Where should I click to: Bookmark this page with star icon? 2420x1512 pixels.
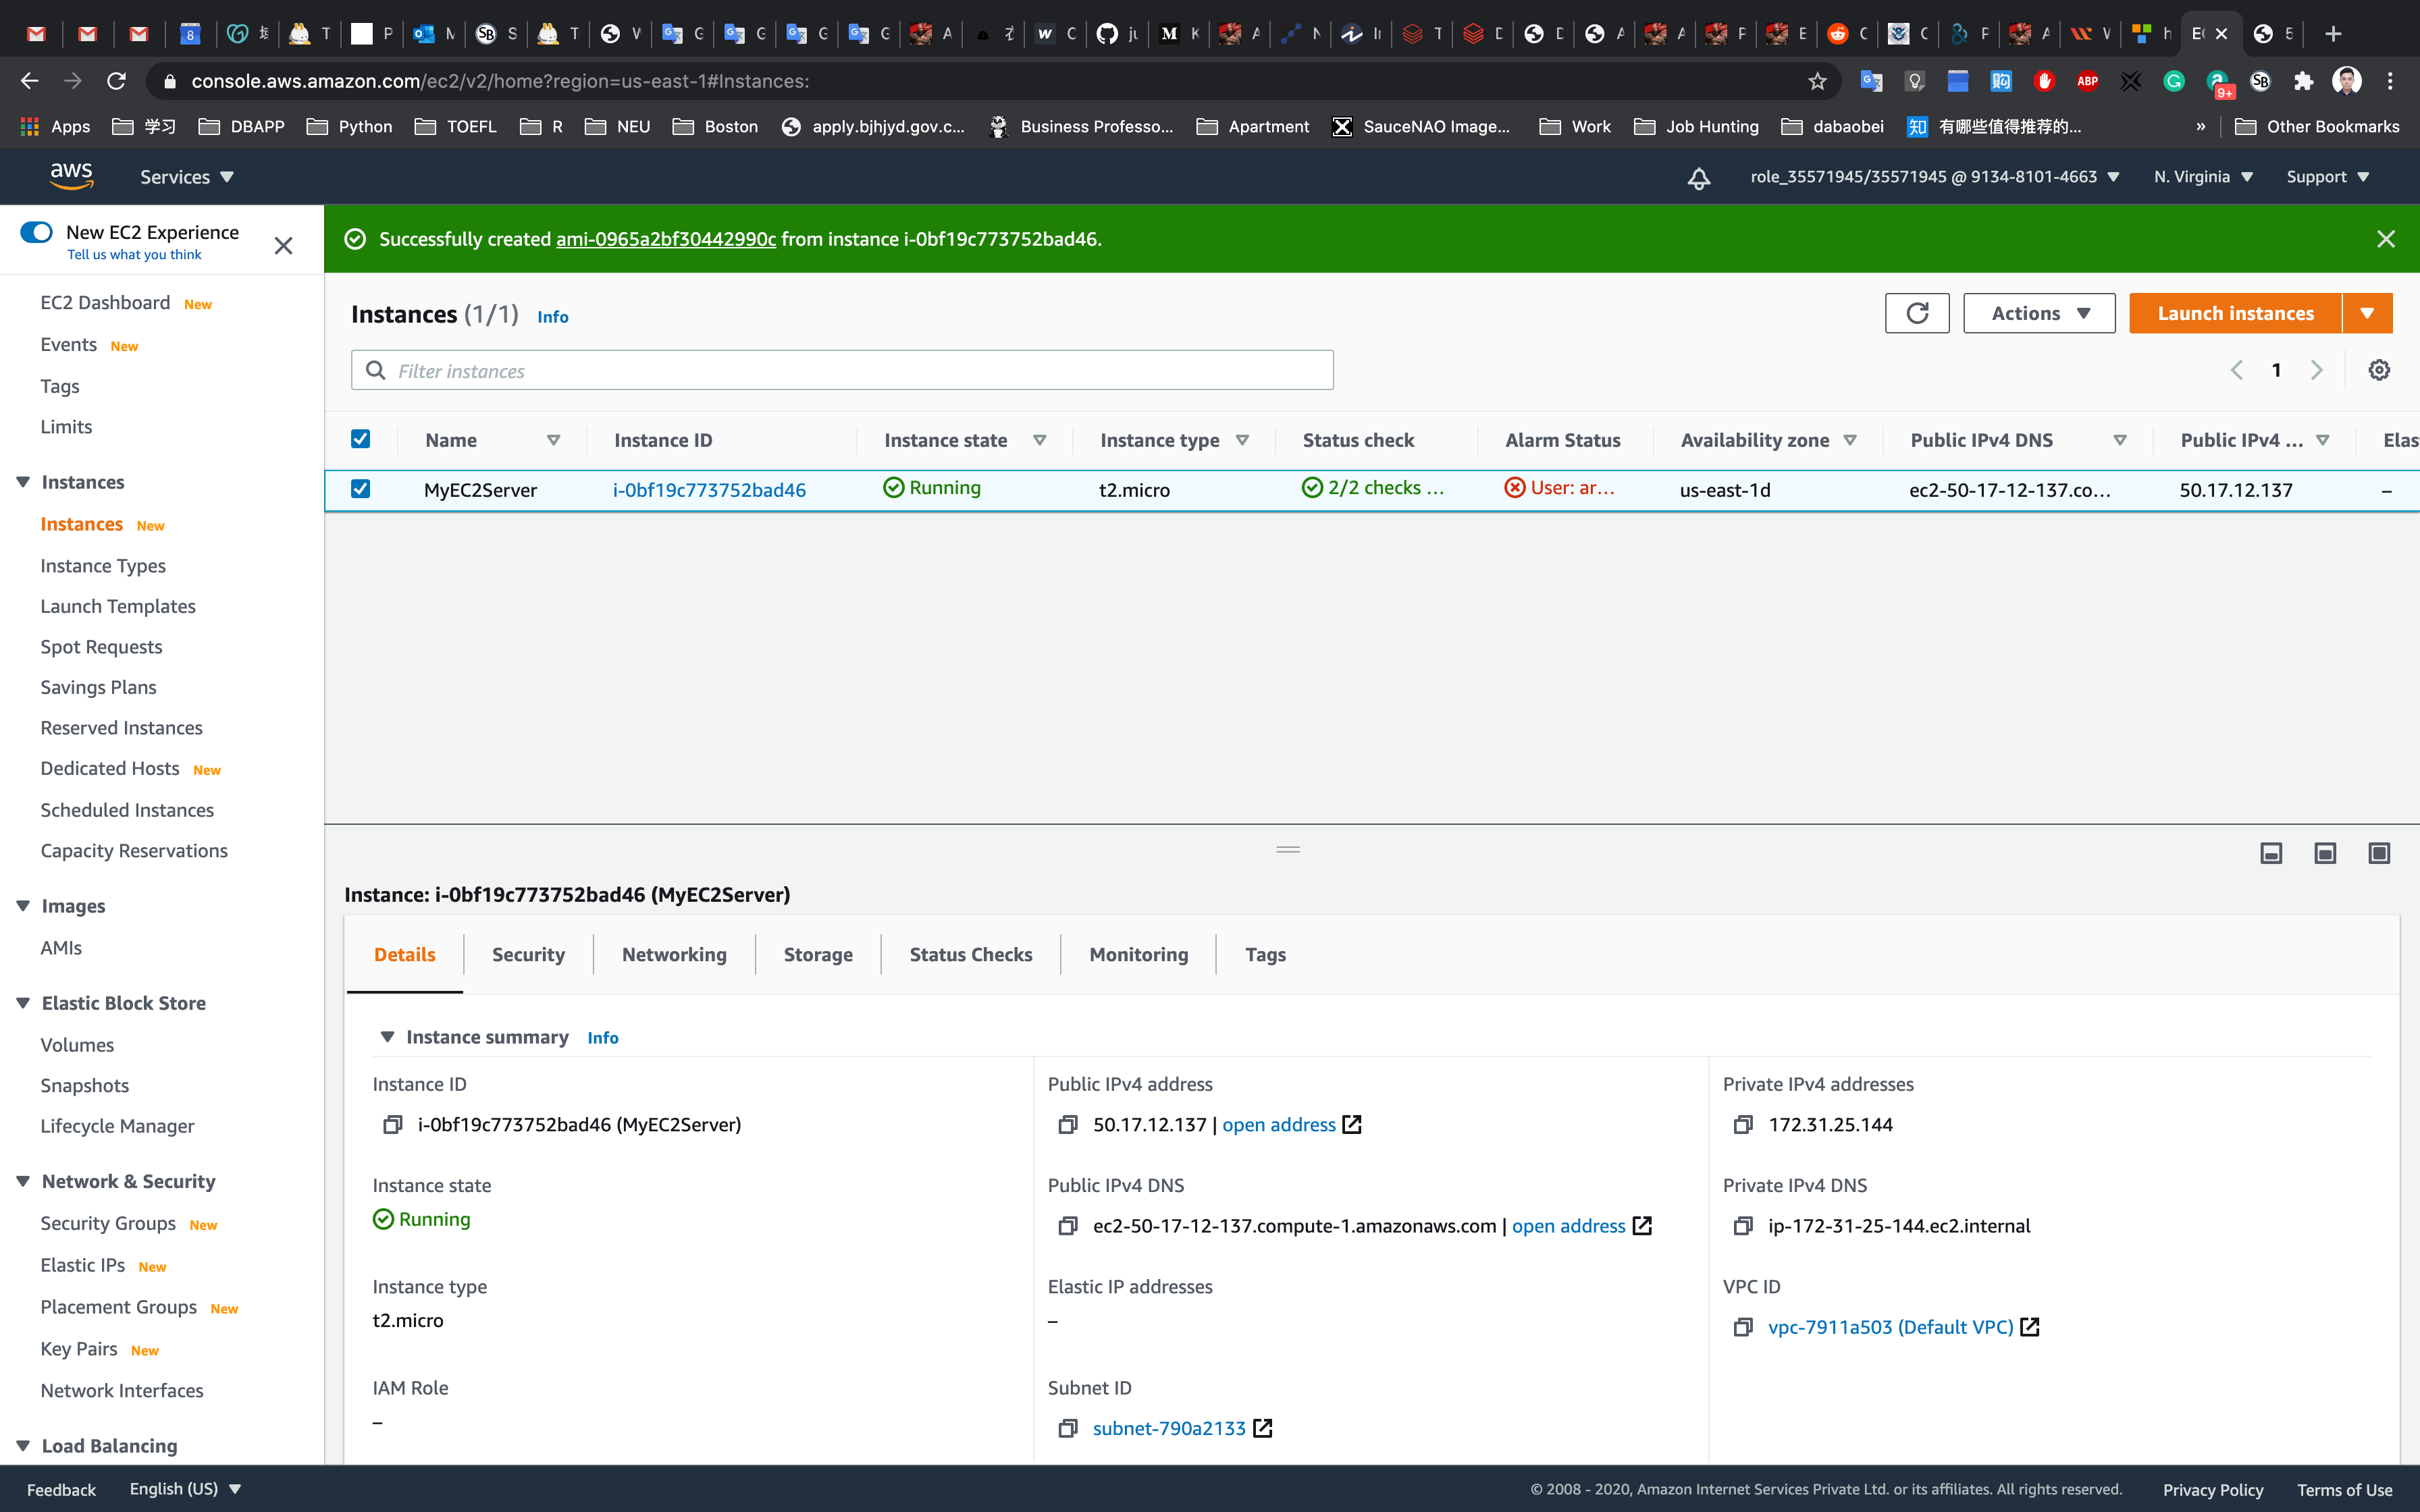coord(1817,81)
